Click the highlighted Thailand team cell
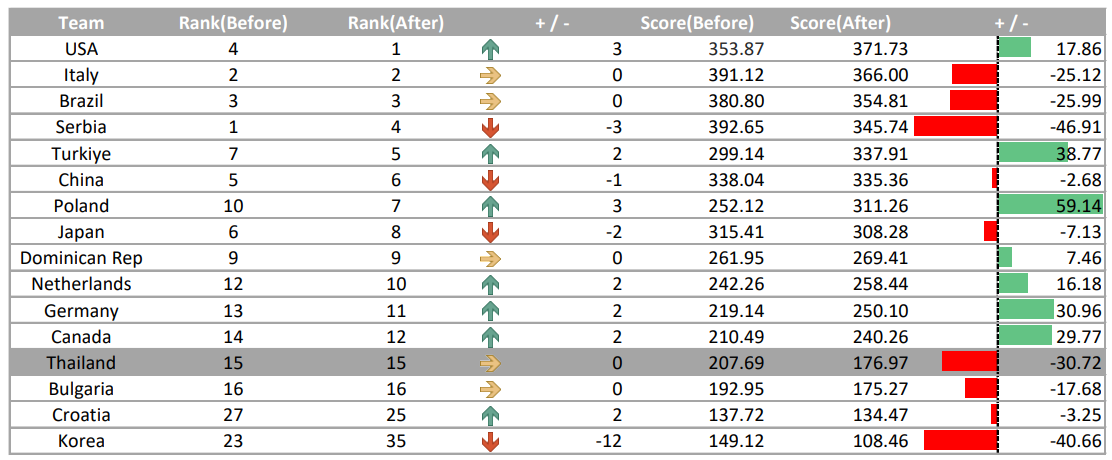Viewport: 1112px width, 460px height. [81, 364]
